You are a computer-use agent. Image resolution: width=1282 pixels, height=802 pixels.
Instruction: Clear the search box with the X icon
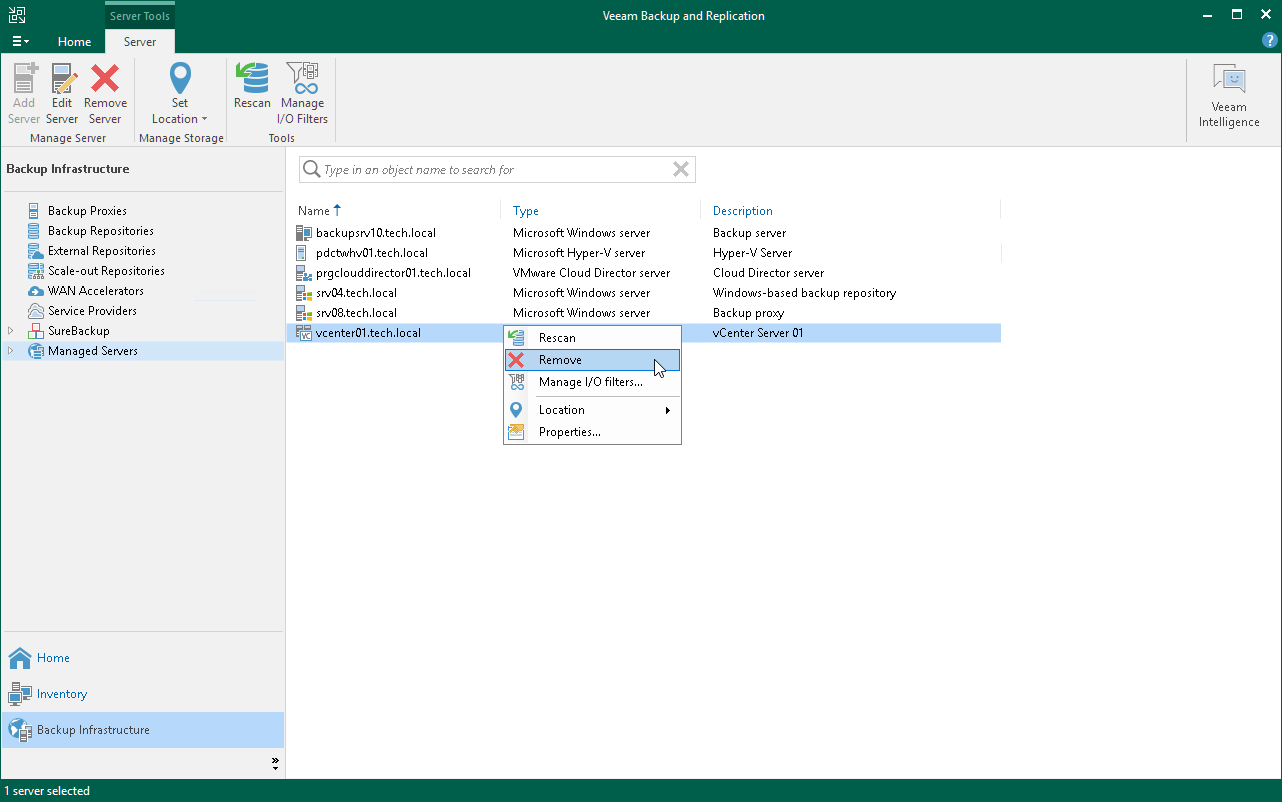point(681,170)
